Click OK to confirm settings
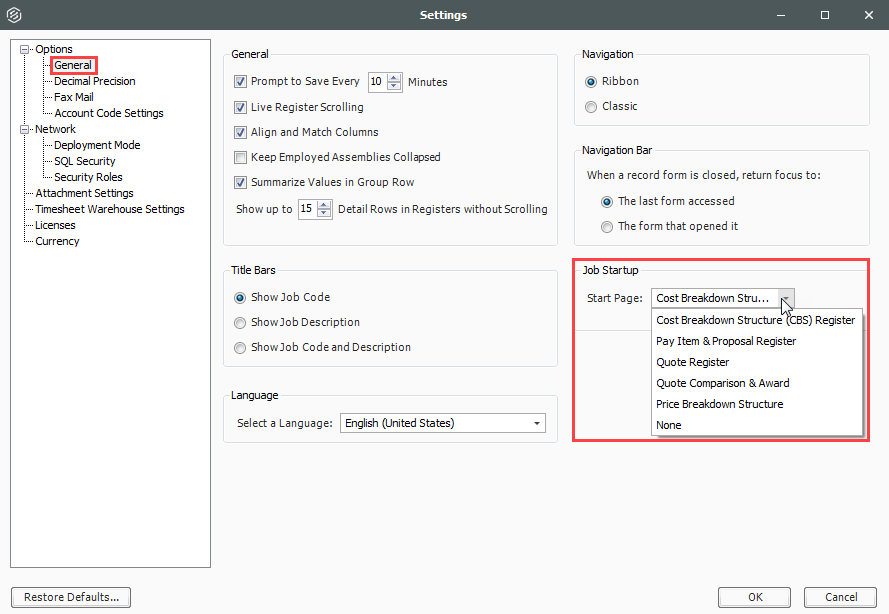889x614 pixels. pyautogui.click(x=755, y=597)
